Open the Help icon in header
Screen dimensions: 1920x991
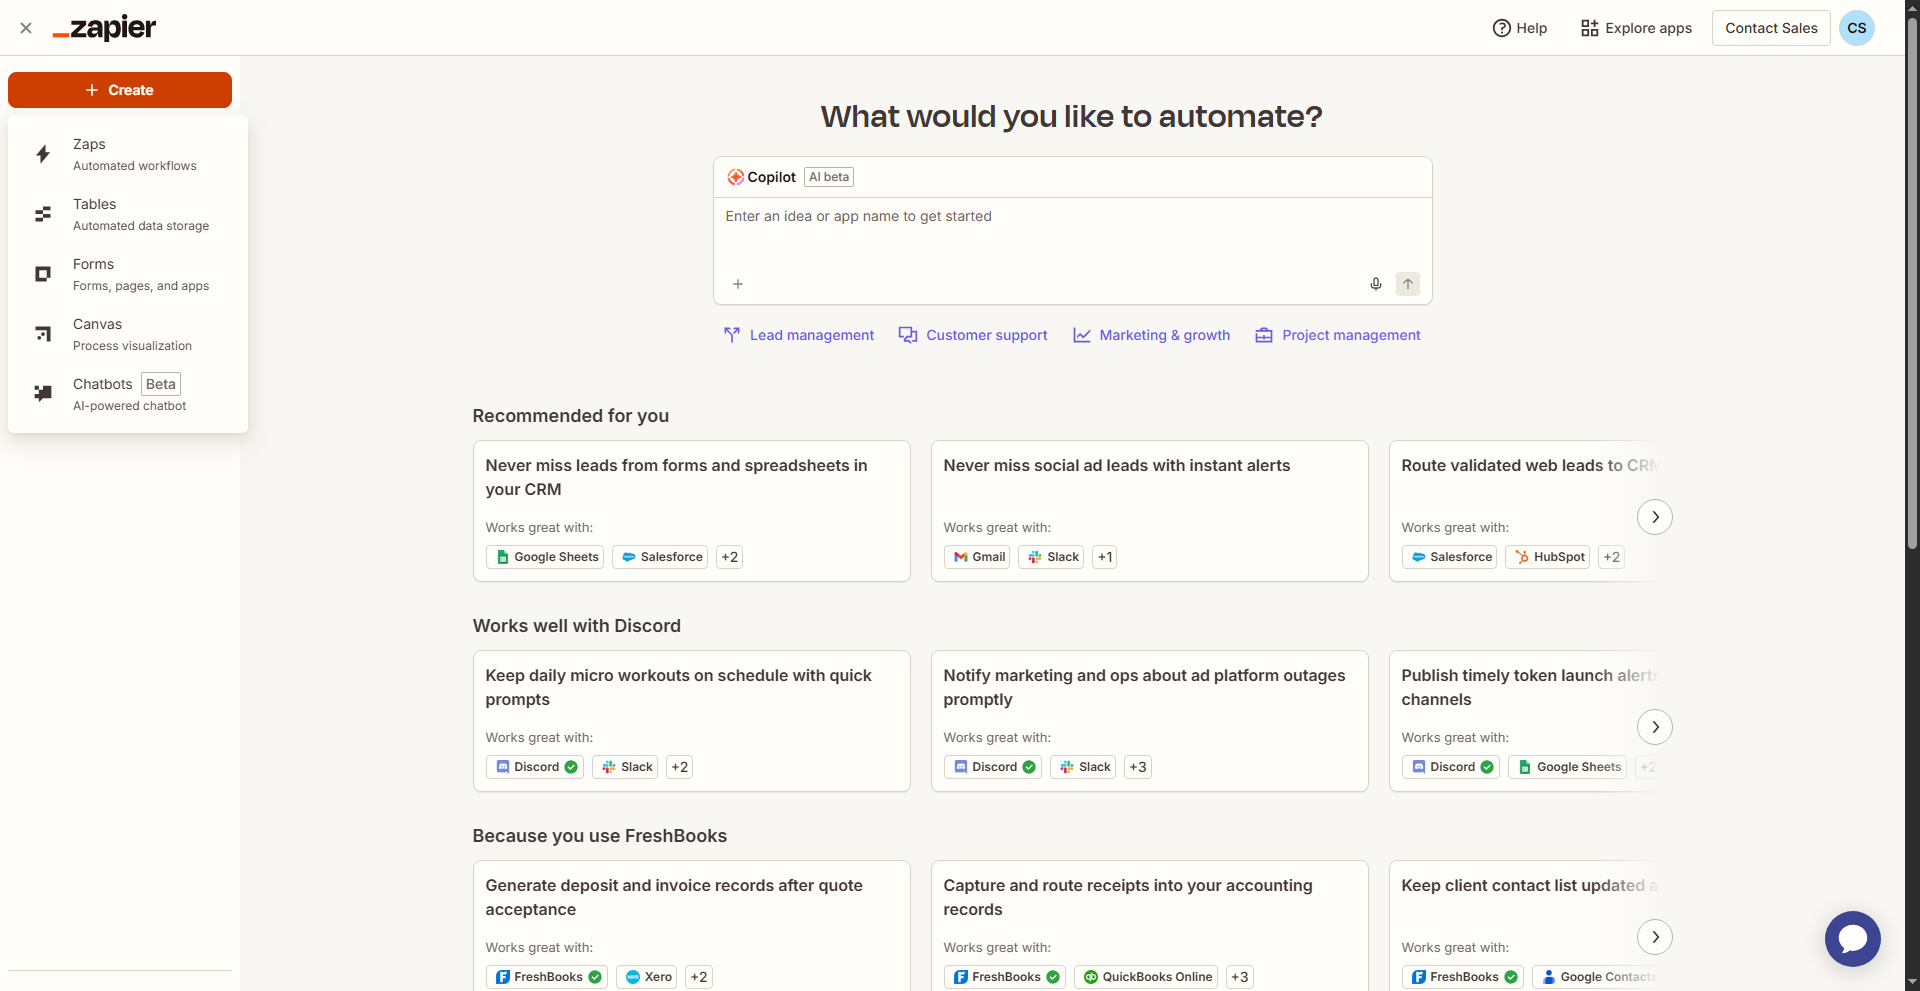click(x=1501, y=28)
